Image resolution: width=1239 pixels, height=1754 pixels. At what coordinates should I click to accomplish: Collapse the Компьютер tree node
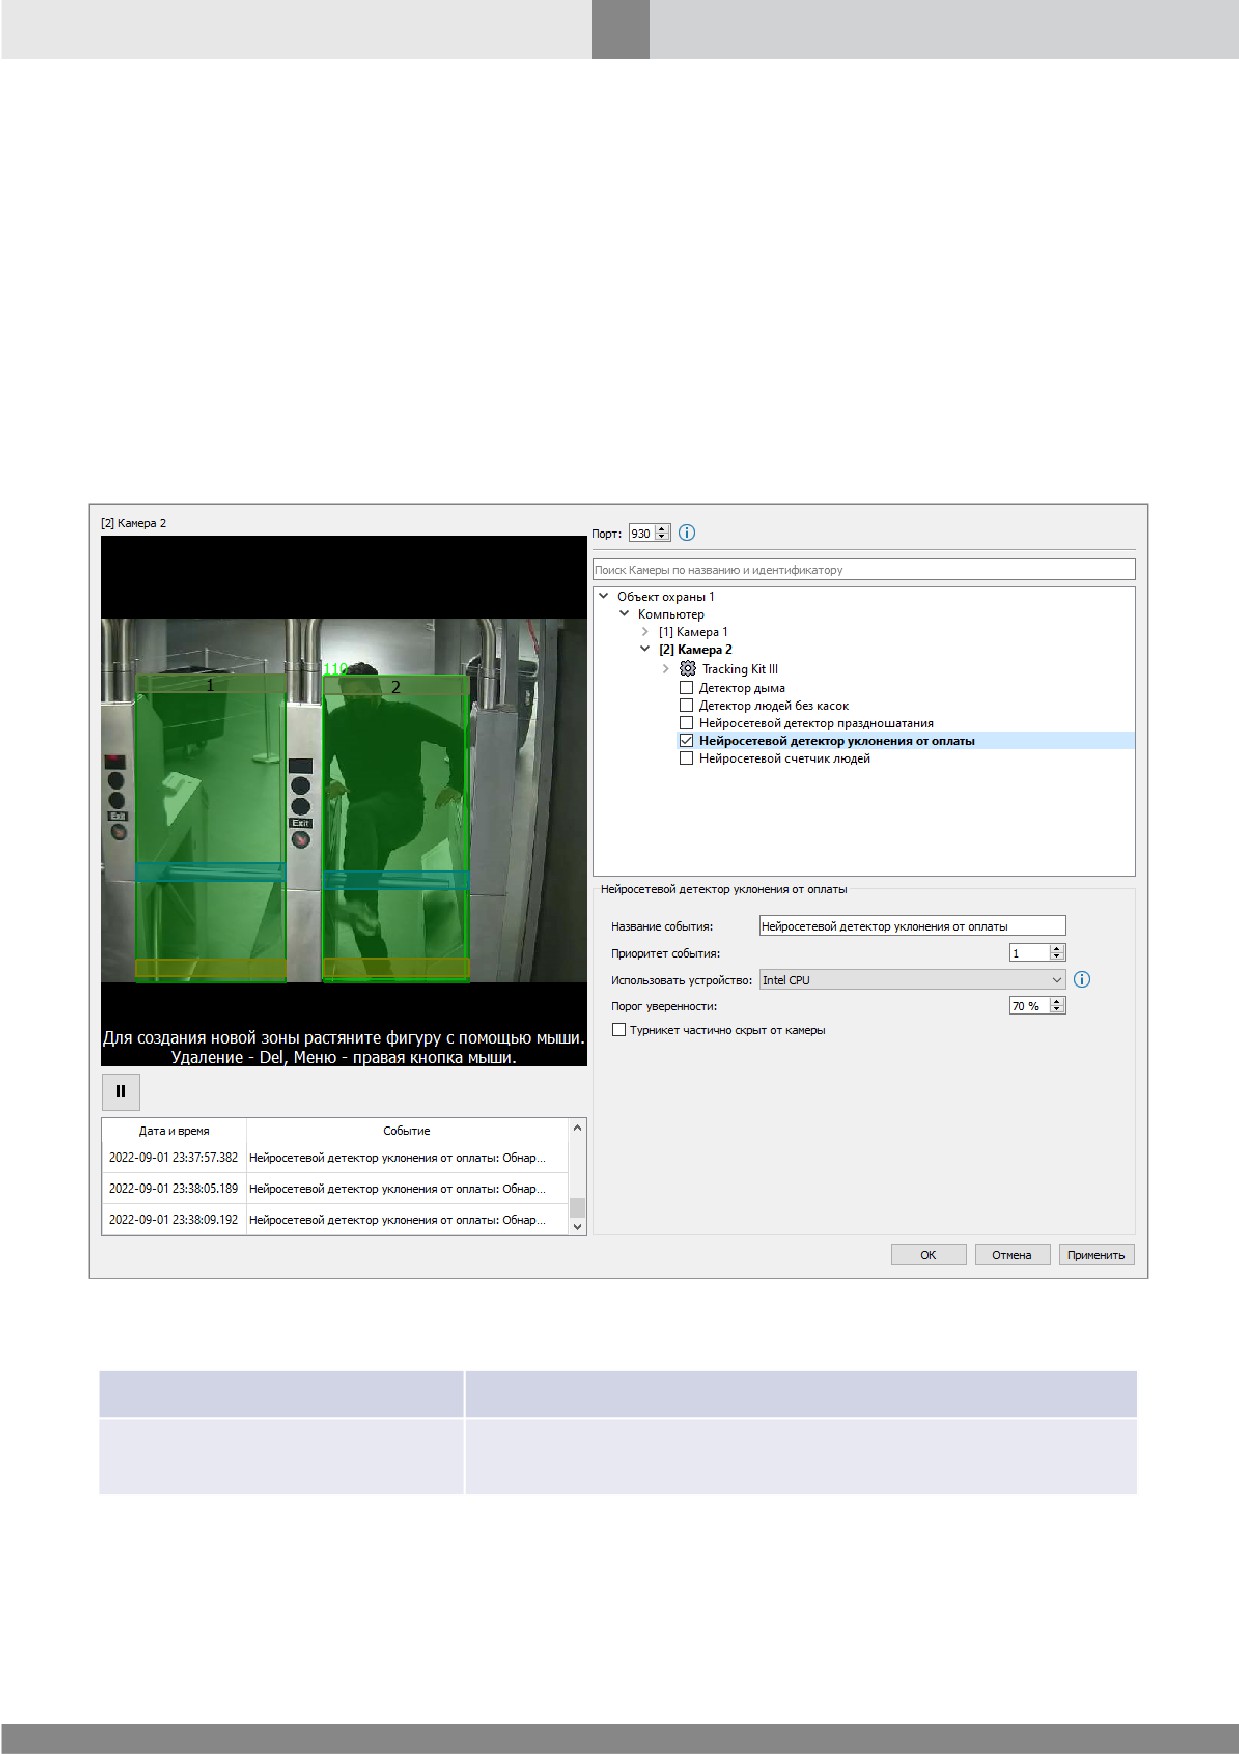coord(624,613)
